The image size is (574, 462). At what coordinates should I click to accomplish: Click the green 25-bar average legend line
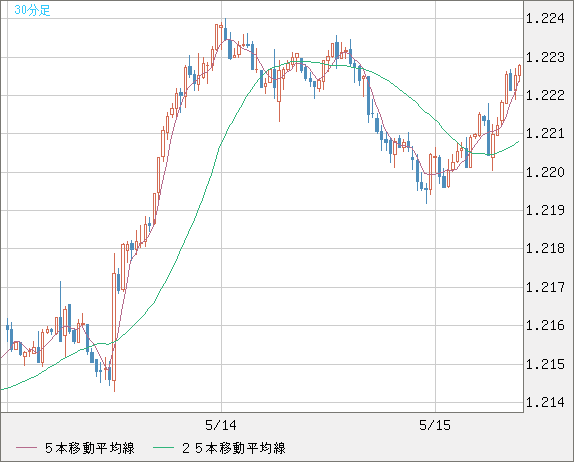tap(163, 447)
